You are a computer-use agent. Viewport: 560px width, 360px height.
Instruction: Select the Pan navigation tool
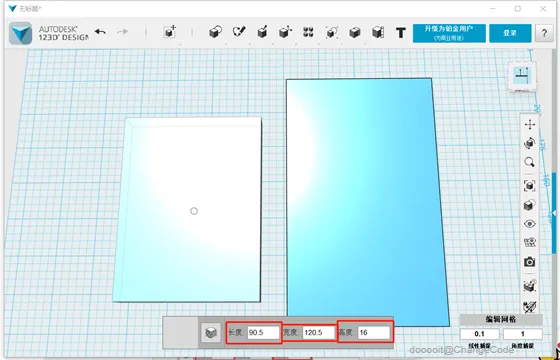pyautogui.click(x=530, y=124)
